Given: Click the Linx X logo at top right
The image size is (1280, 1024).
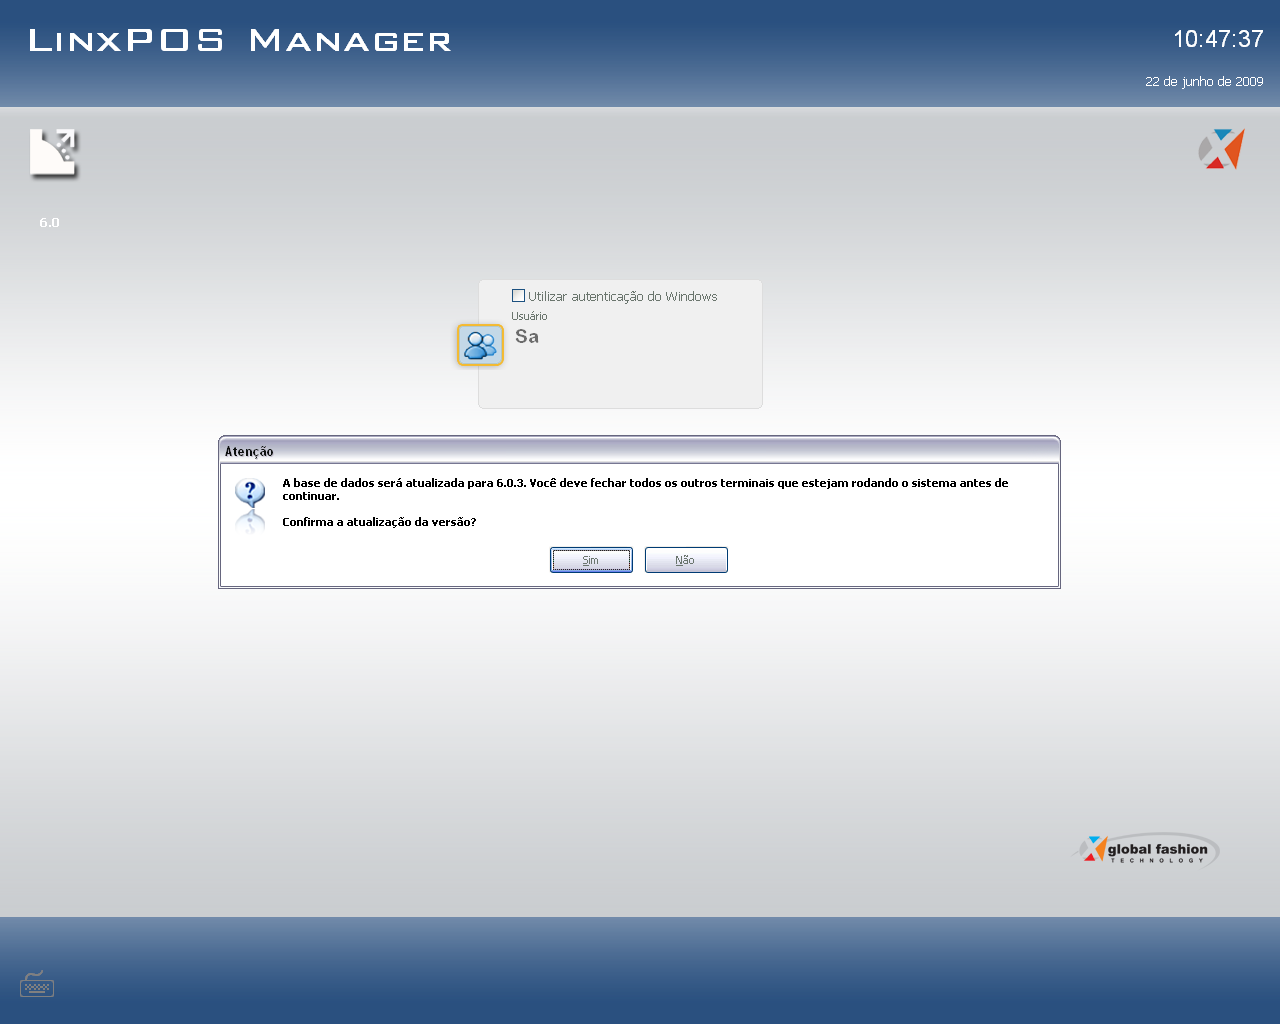Looking at the screenshot, I should [x=1221, y=149].
